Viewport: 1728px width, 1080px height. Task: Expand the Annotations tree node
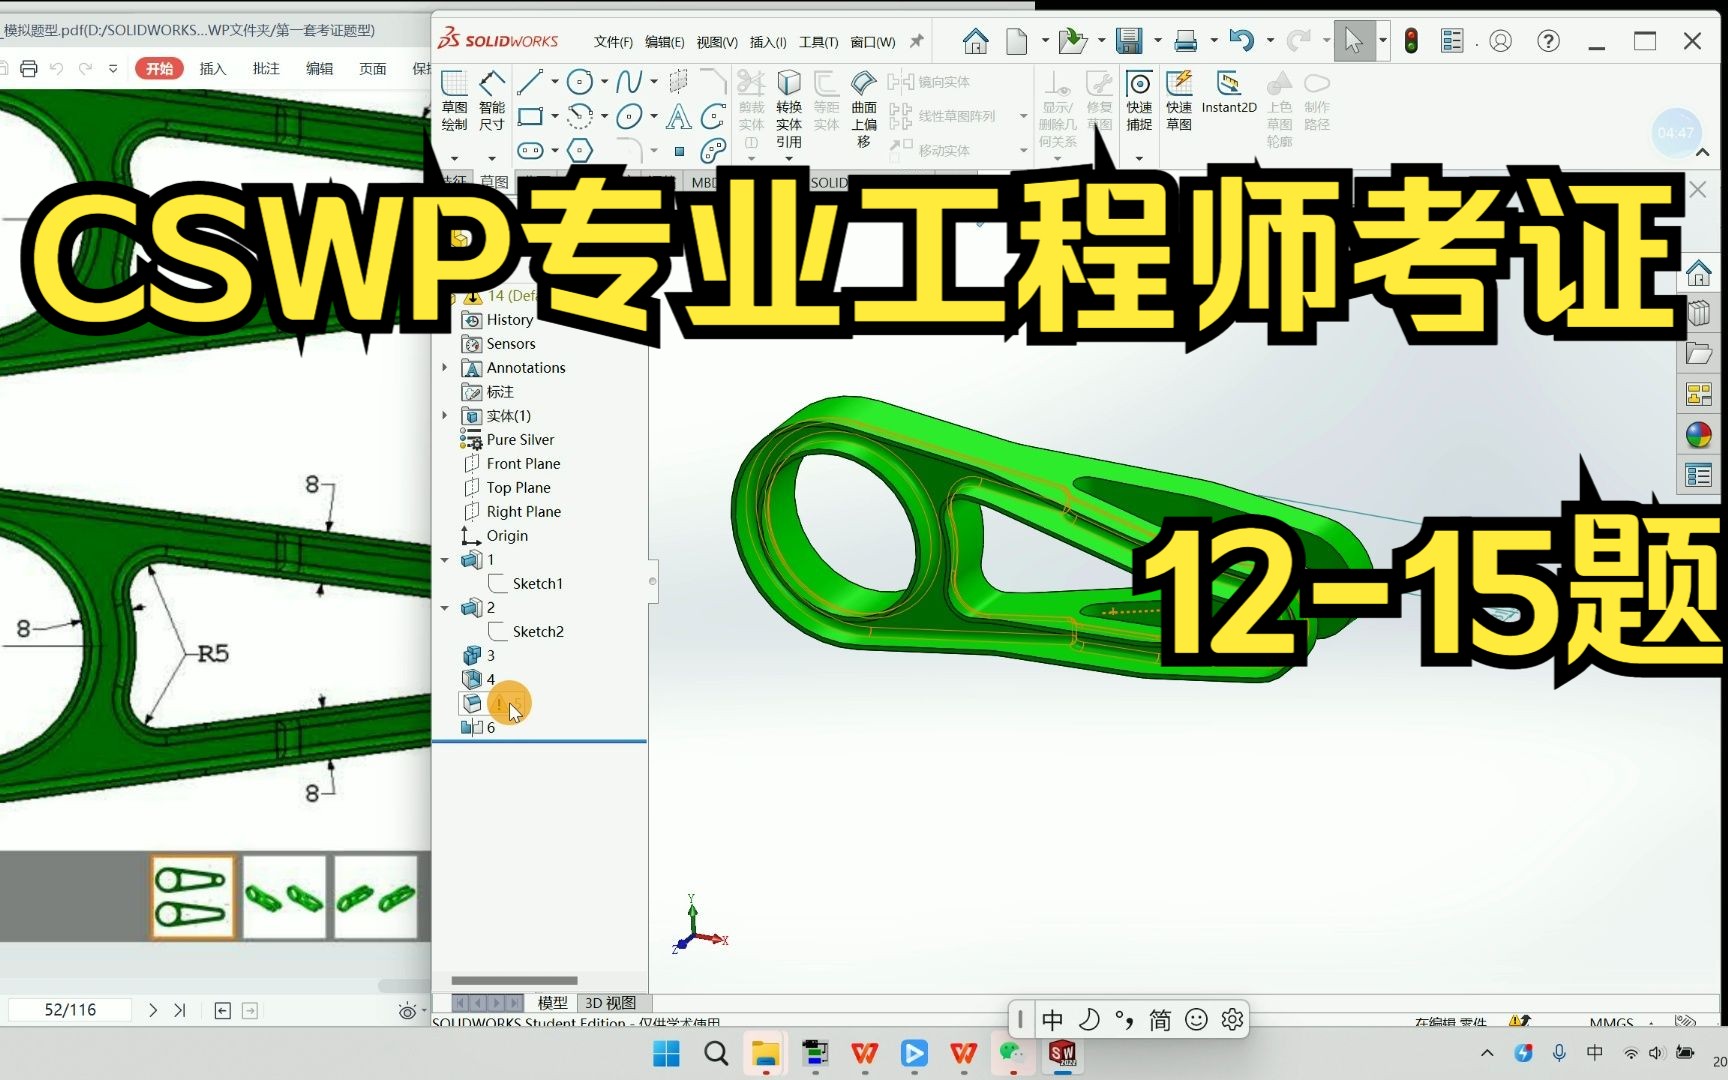[x=445, y=368]
